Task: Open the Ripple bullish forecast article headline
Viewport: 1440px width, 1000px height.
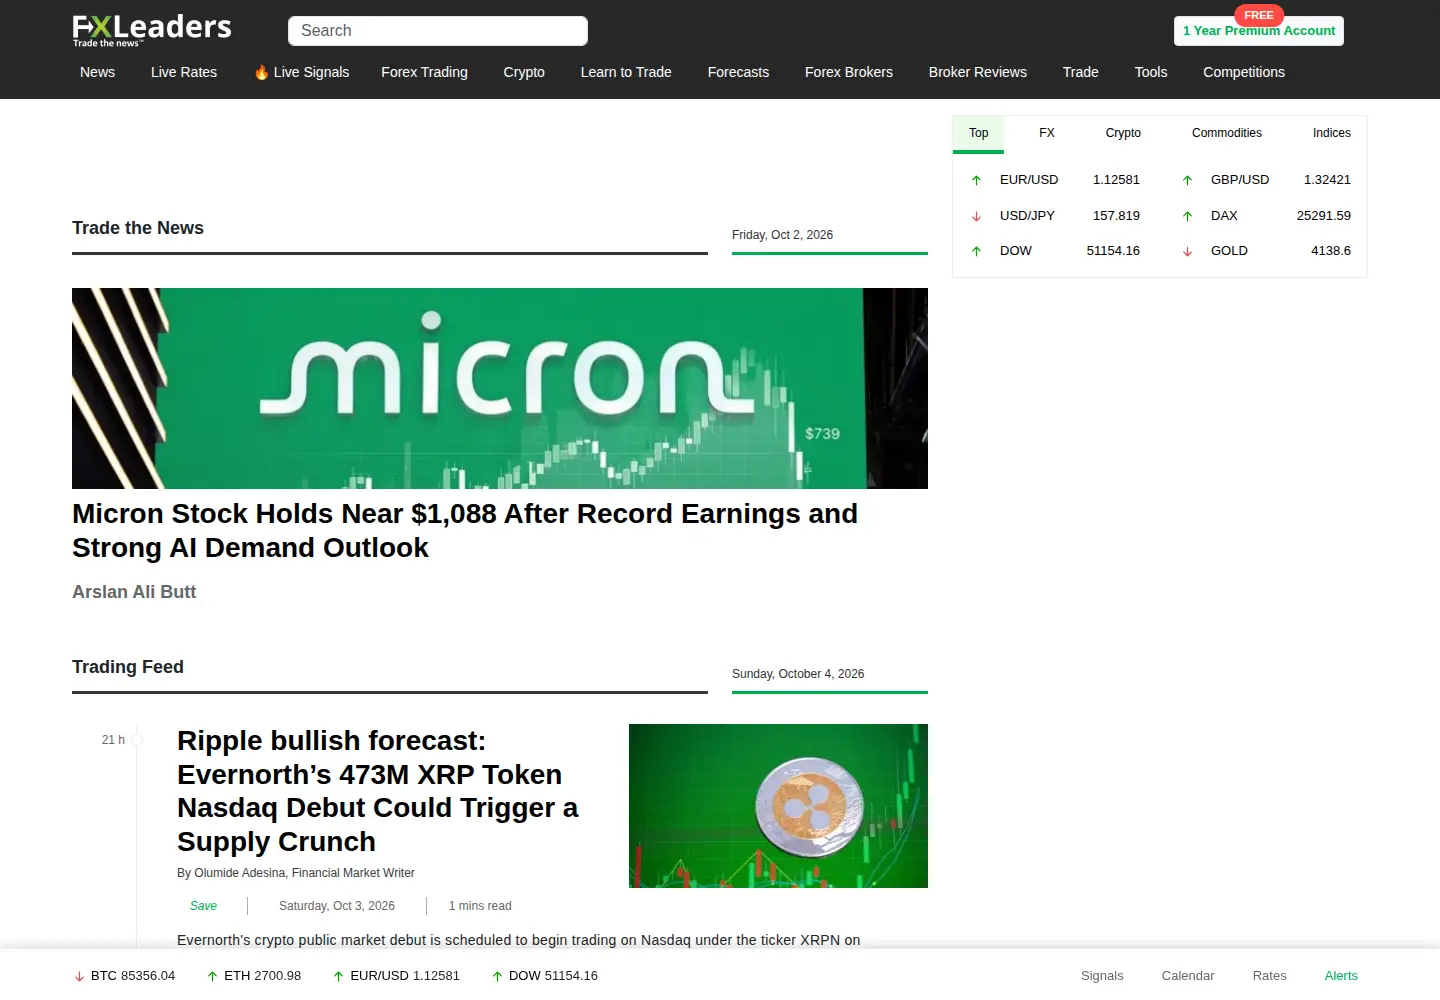Action: (377, 791)
